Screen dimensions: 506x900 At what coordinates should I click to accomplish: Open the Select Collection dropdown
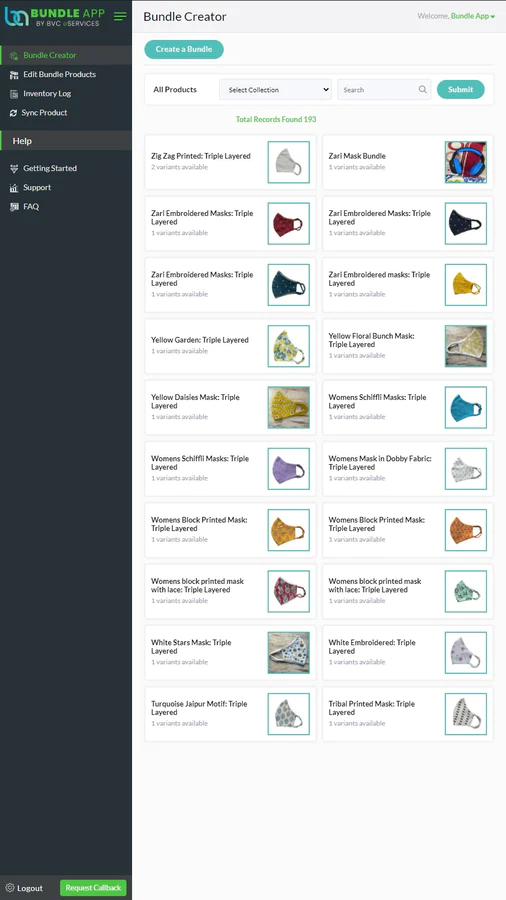point(275,90)
